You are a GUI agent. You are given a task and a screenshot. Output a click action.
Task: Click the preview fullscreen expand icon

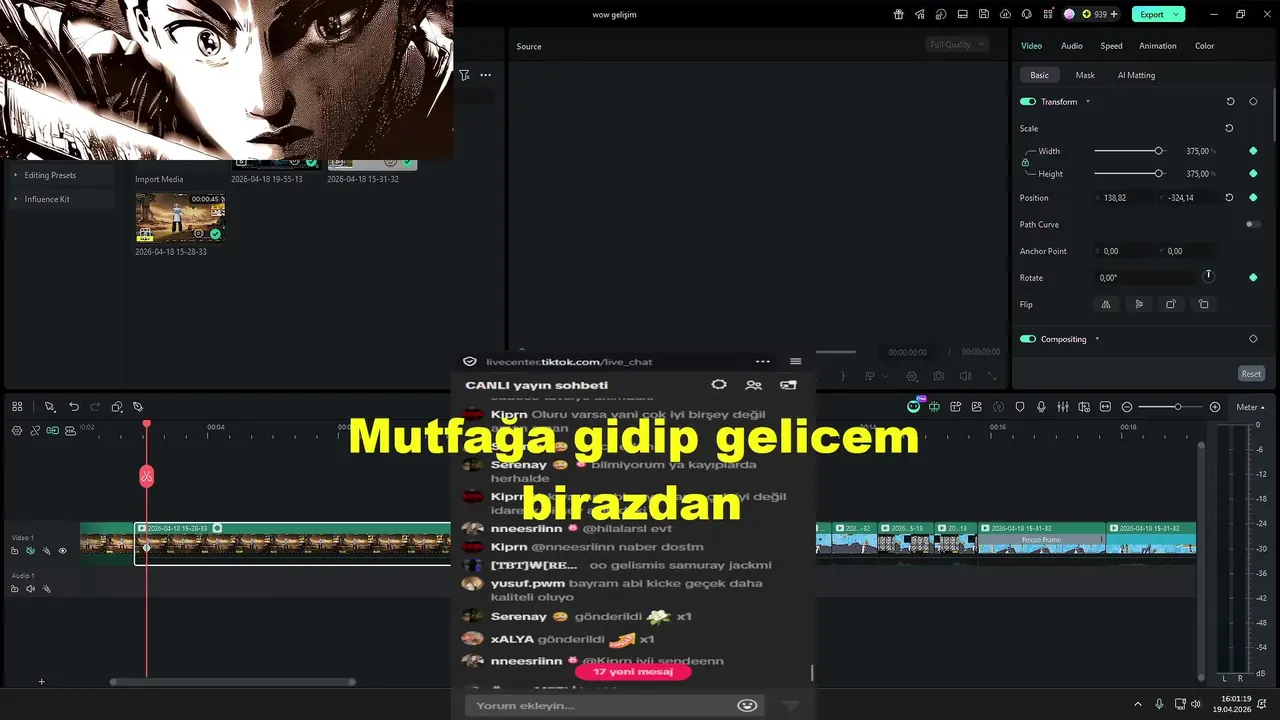(x=992, y=376)
